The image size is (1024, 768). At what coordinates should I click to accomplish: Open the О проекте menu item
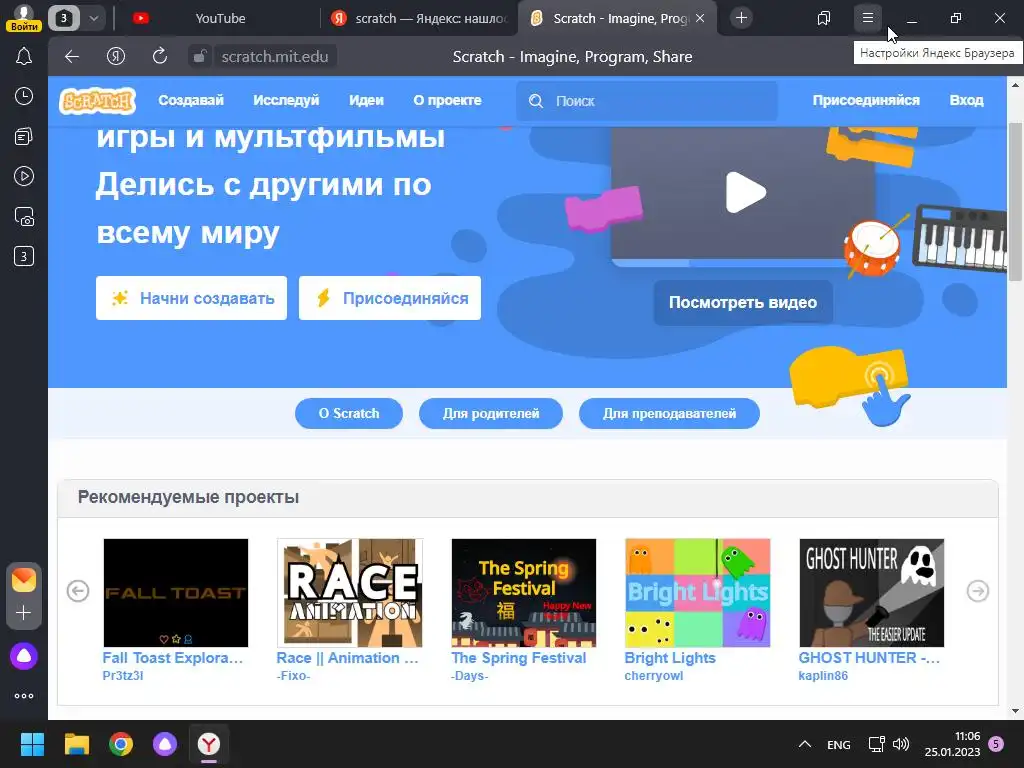[447, 101]
